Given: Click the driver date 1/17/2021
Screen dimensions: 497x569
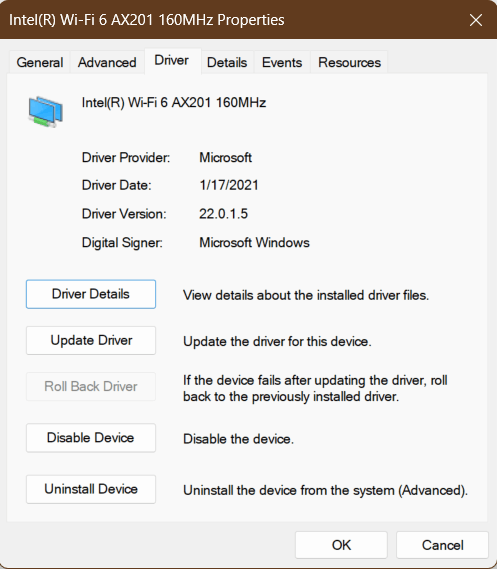Looking at the screenshot, I should pos(229,185).
